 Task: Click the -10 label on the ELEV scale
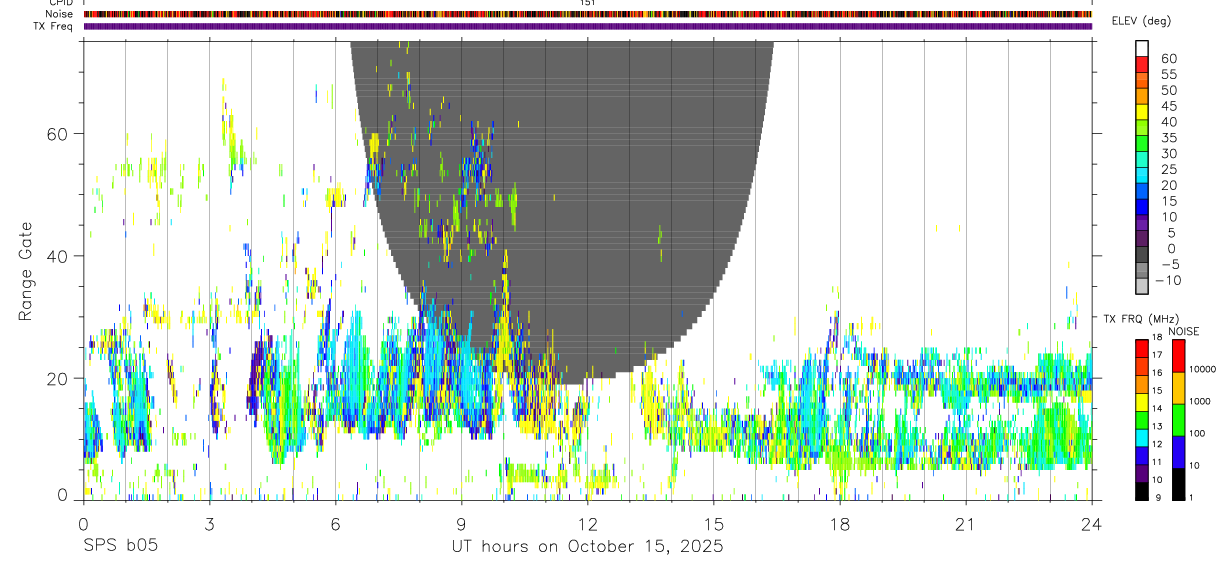[1167, 280]
